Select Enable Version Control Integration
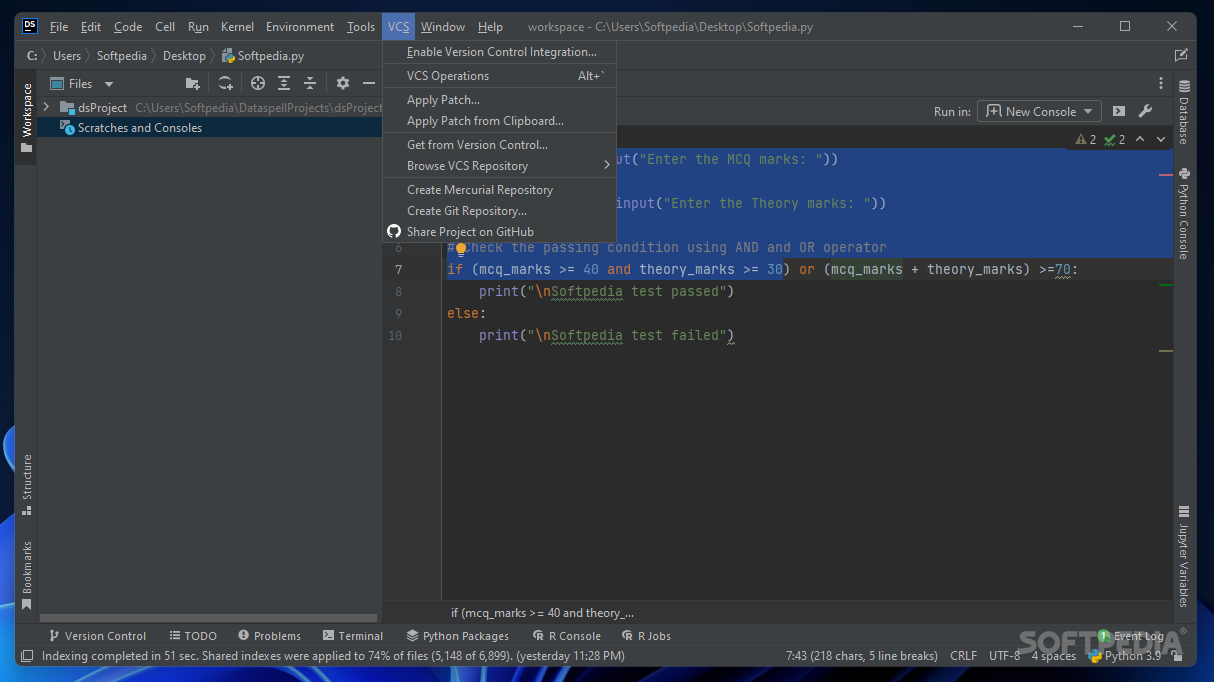Screen dimensions: 1214x682 (x=500, y=52)
